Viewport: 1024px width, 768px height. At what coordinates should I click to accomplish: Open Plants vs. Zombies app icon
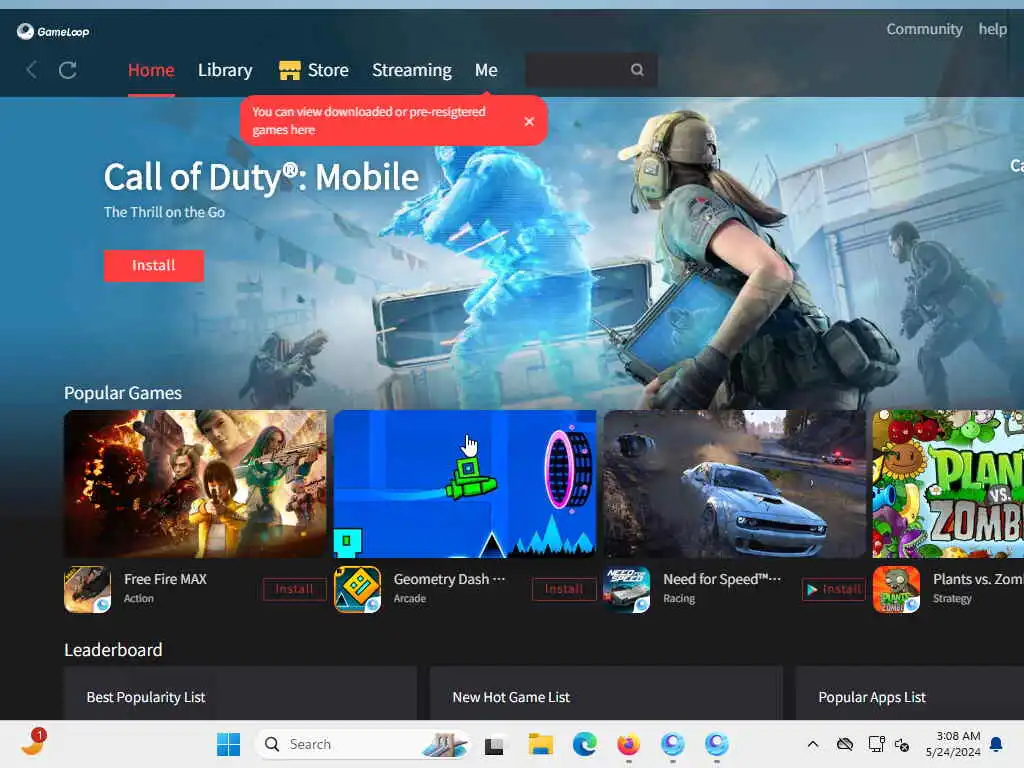pos(897,589)
